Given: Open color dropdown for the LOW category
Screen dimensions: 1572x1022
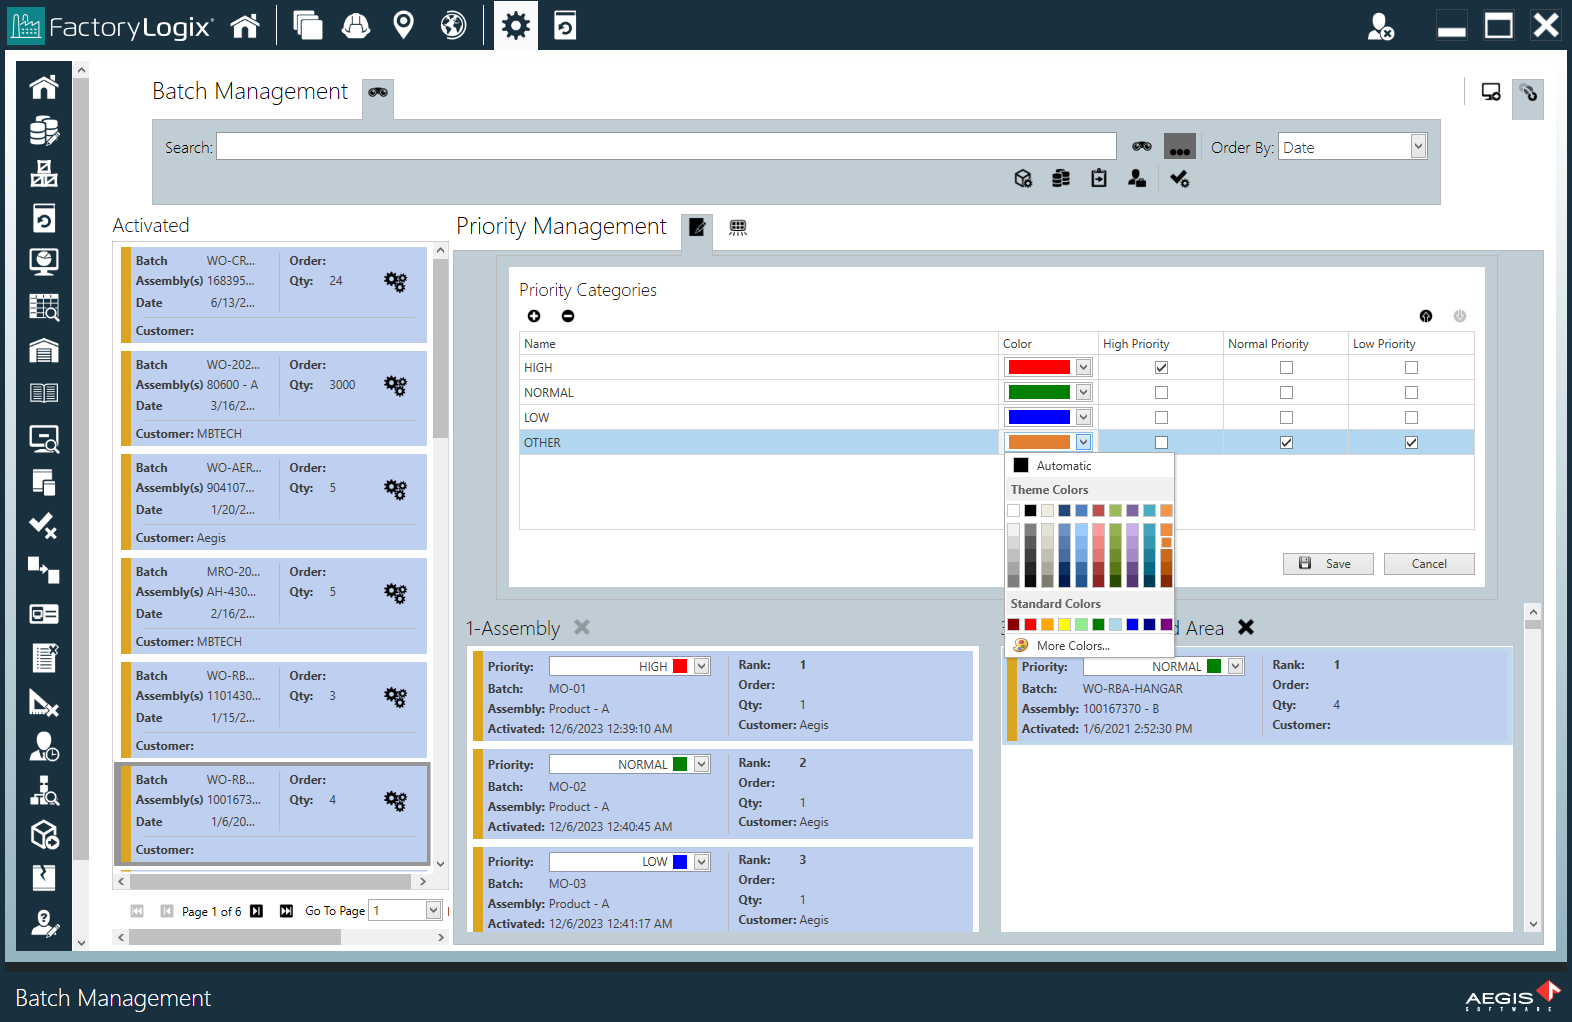Looking at the screenshot, I should point(1083,418).
